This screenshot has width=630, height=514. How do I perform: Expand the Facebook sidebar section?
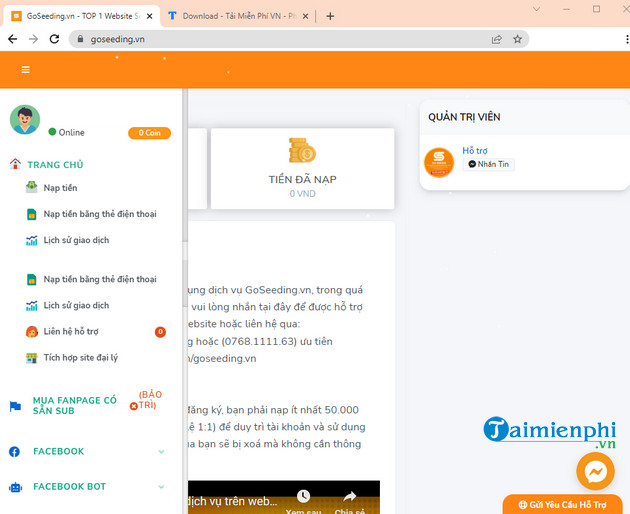pos(161,452)
